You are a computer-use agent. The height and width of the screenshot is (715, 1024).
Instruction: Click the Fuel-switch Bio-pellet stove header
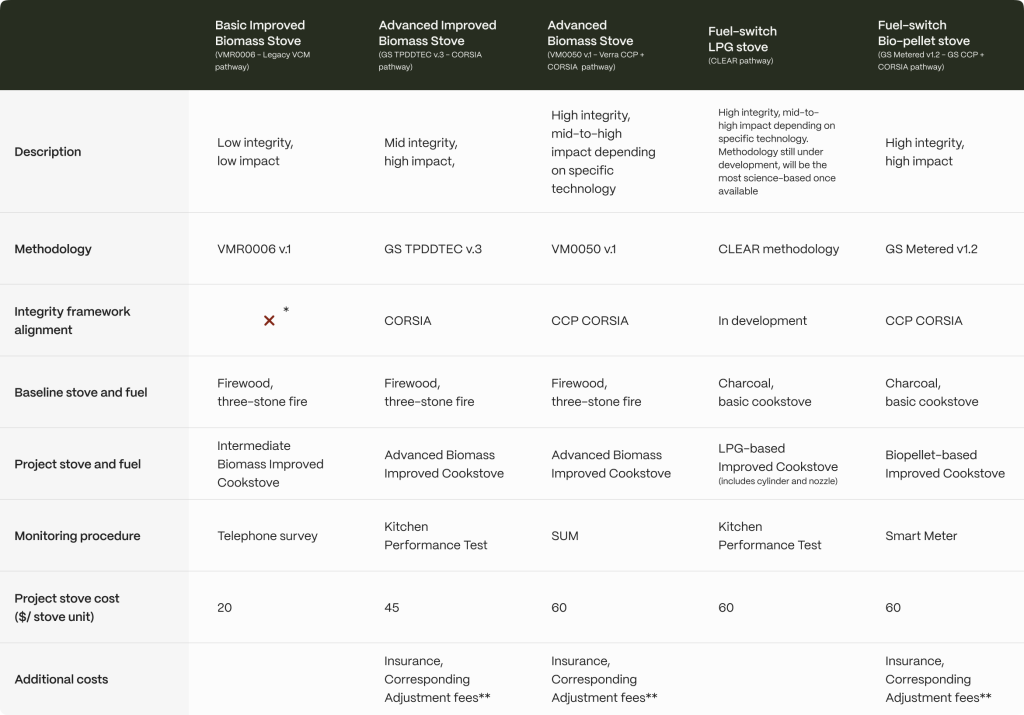click(931, 45)
